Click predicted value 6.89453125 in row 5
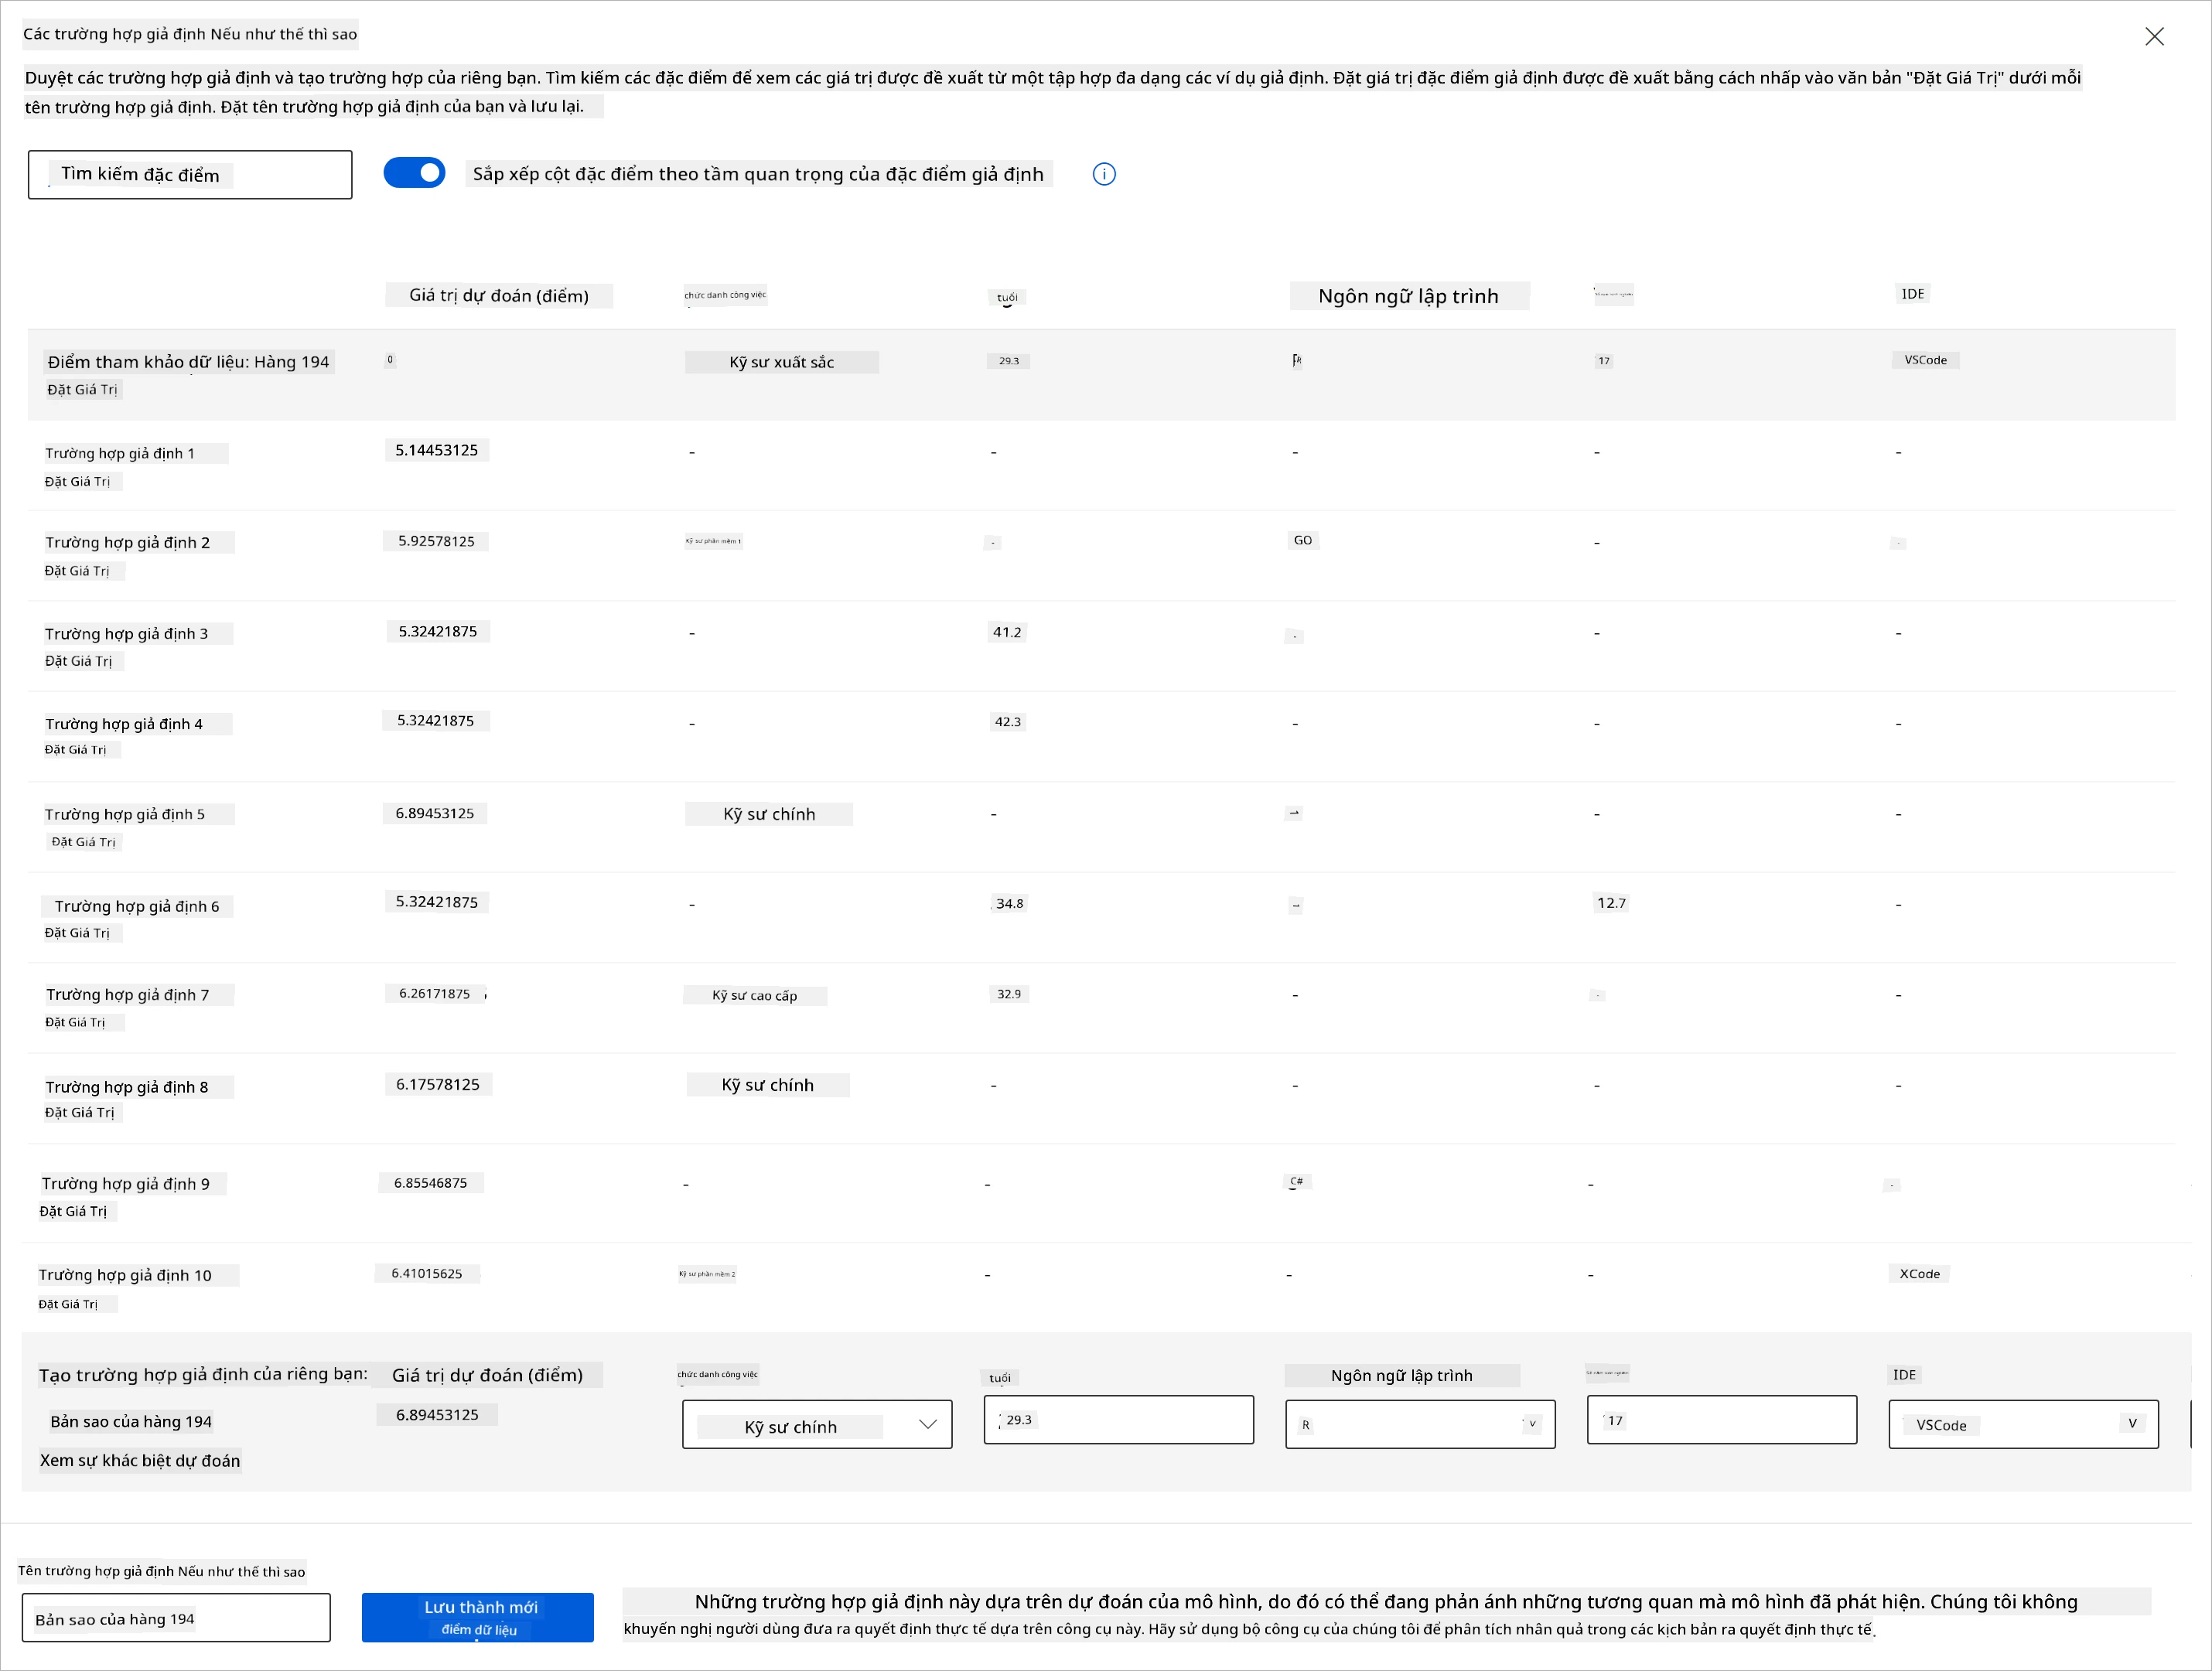Screen dimensions: 2212x1671 [435, 813]
